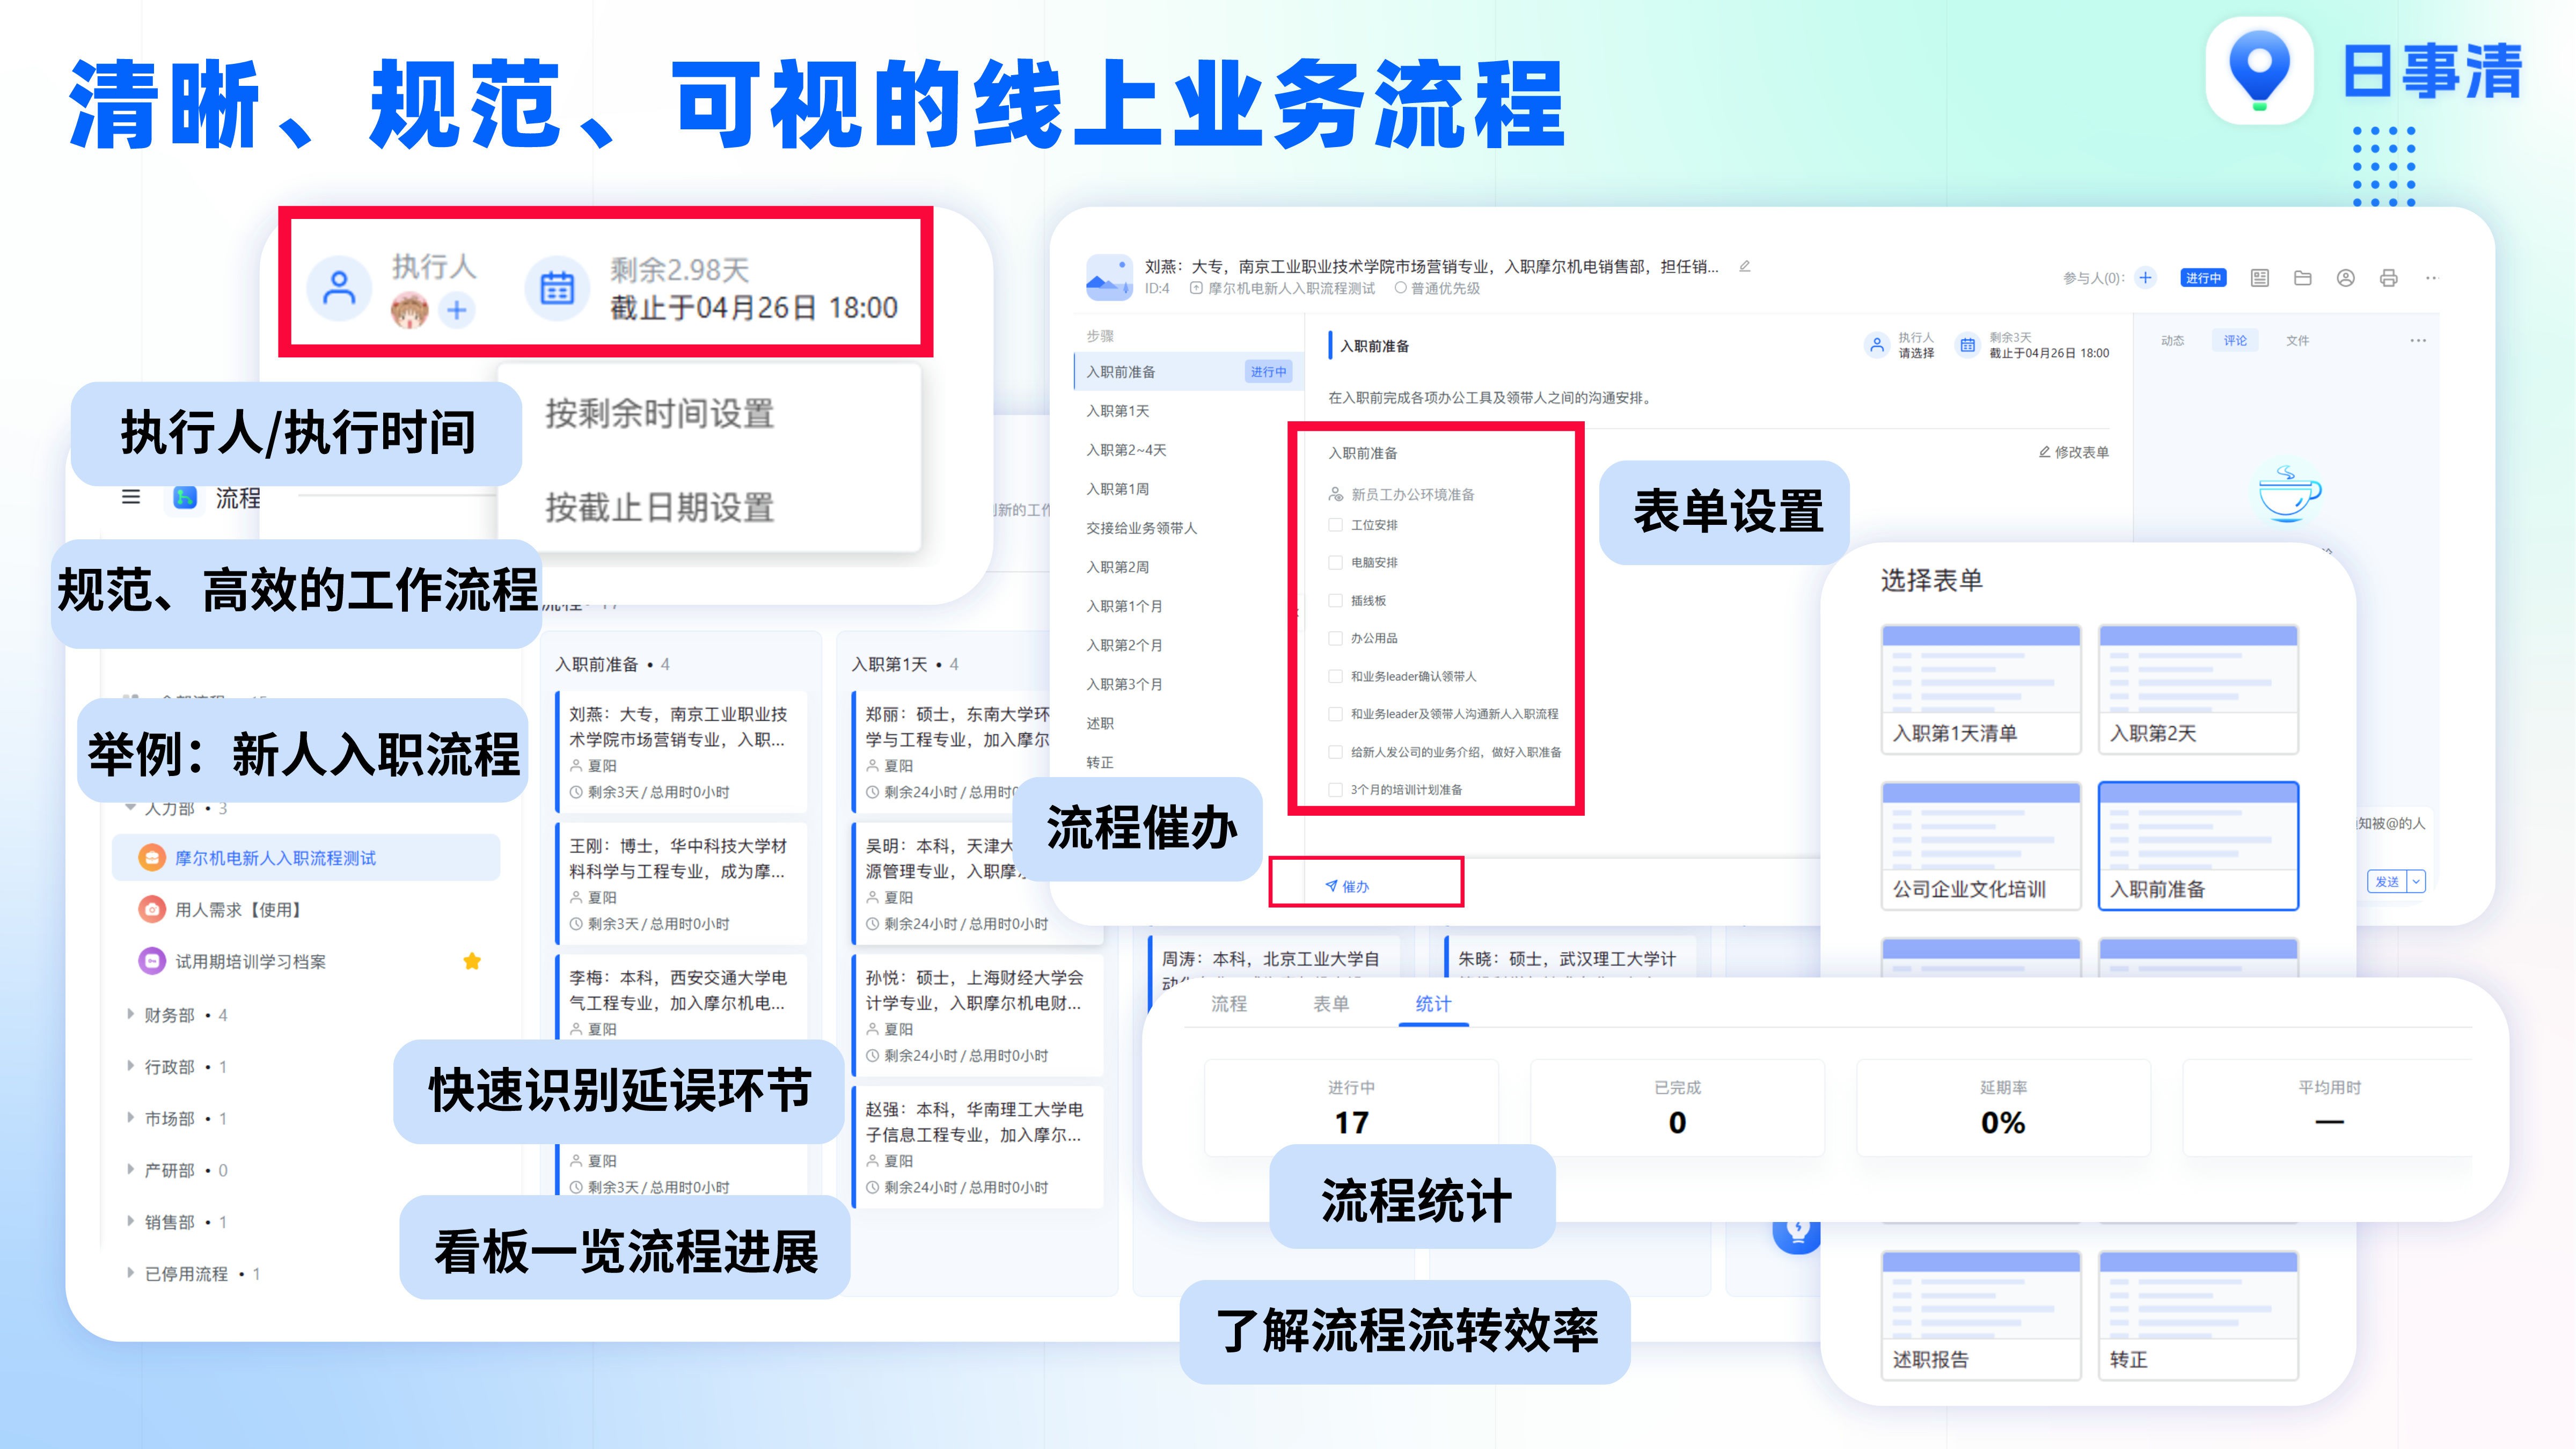Select the 述职报告 form thumbnail
This screenshot has height=1449, width=2576.
pyautogui.click(x=1981, y=1315)
